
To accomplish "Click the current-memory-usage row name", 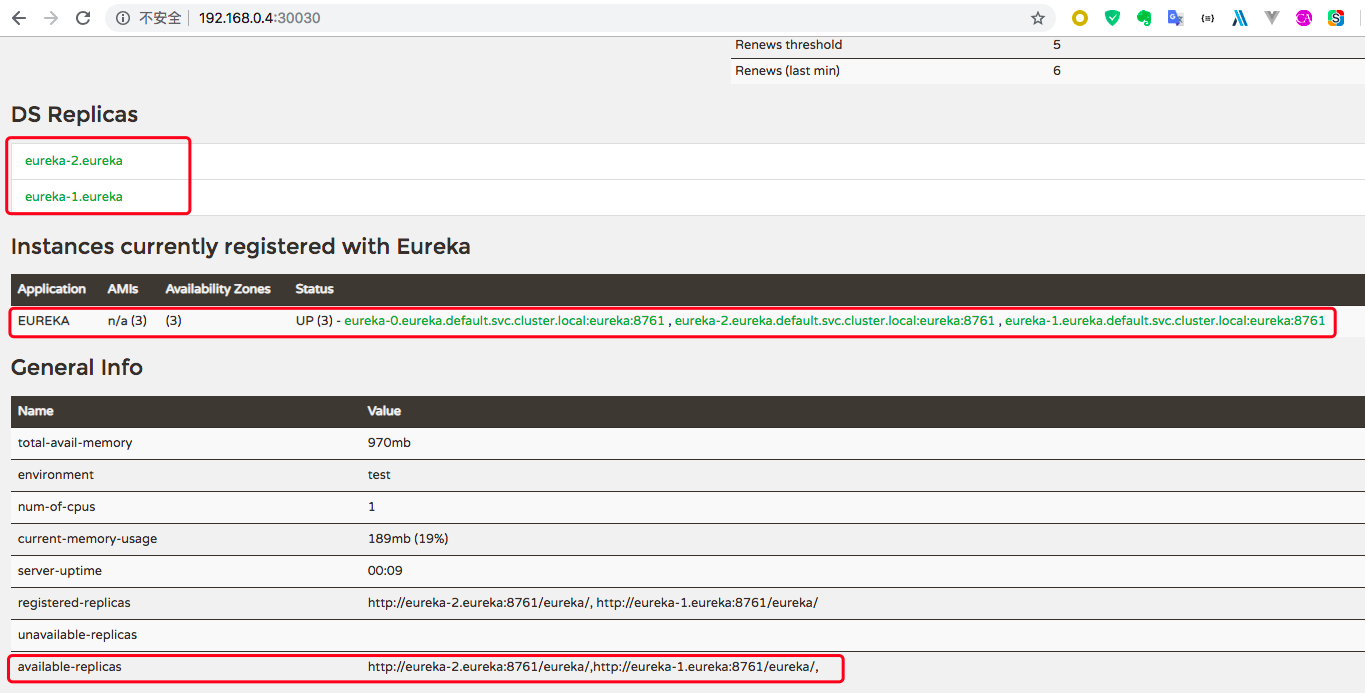I will point(88,538).
